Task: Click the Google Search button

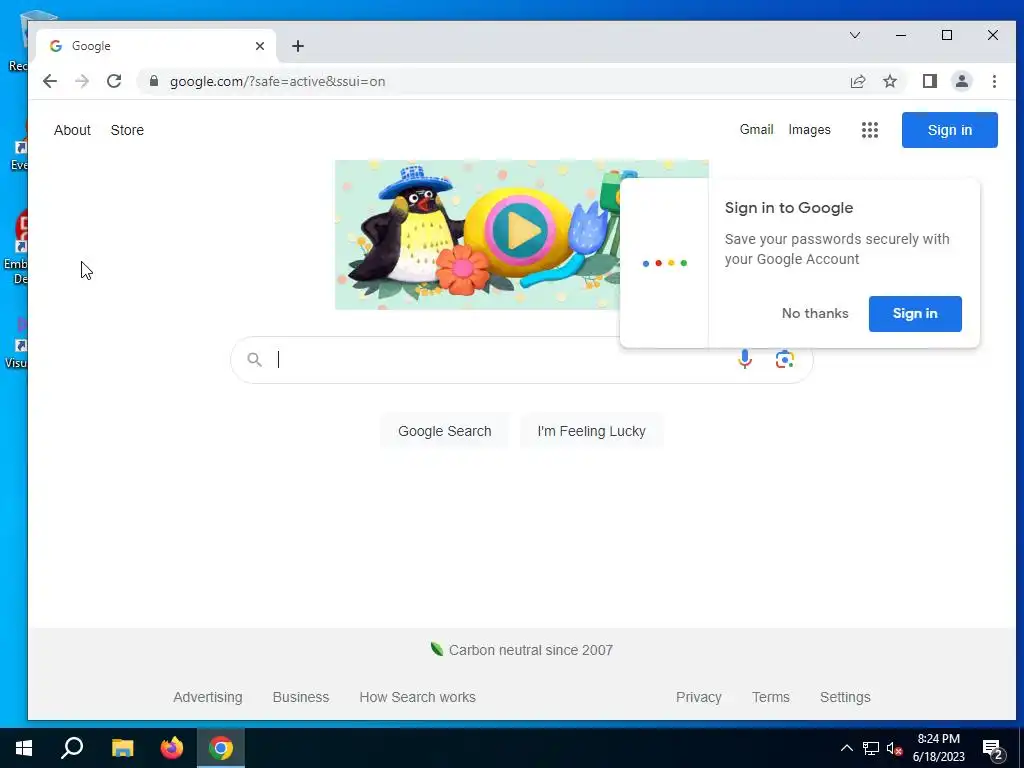Action: (x=445, y=431)
